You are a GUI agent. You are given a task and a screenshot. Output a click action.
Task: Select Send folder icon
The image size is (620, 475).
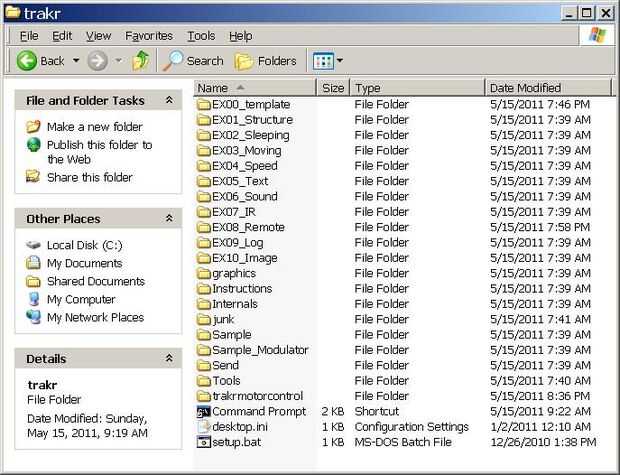tap(204, 365)
